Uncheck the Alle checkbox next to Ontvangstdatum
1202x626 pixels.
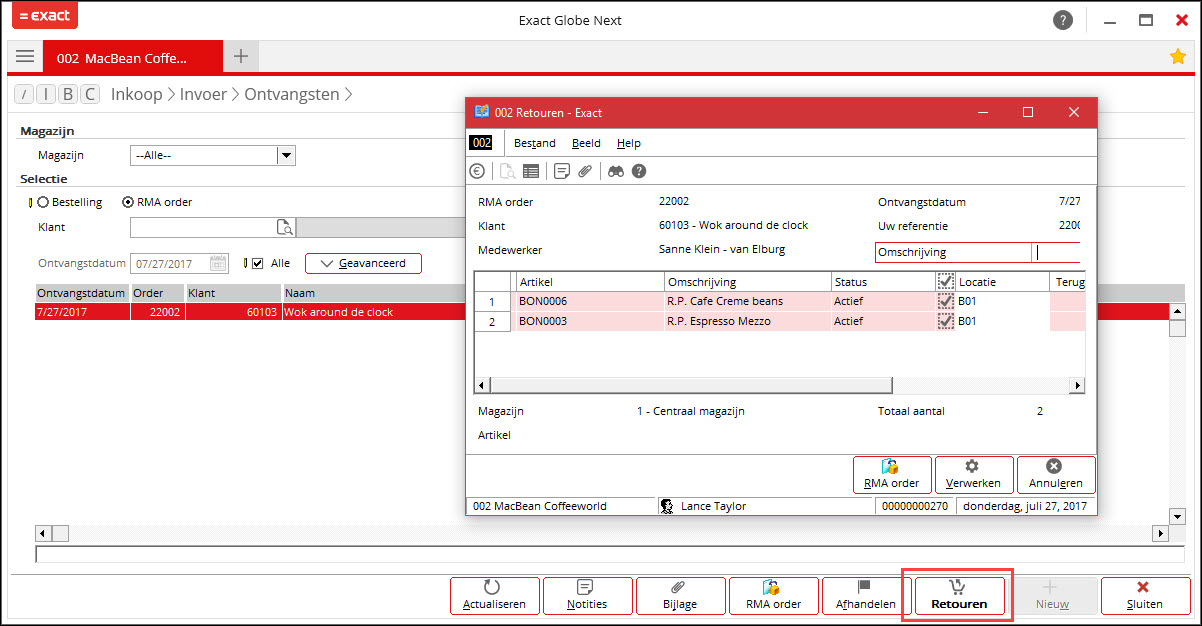point(258,264)
